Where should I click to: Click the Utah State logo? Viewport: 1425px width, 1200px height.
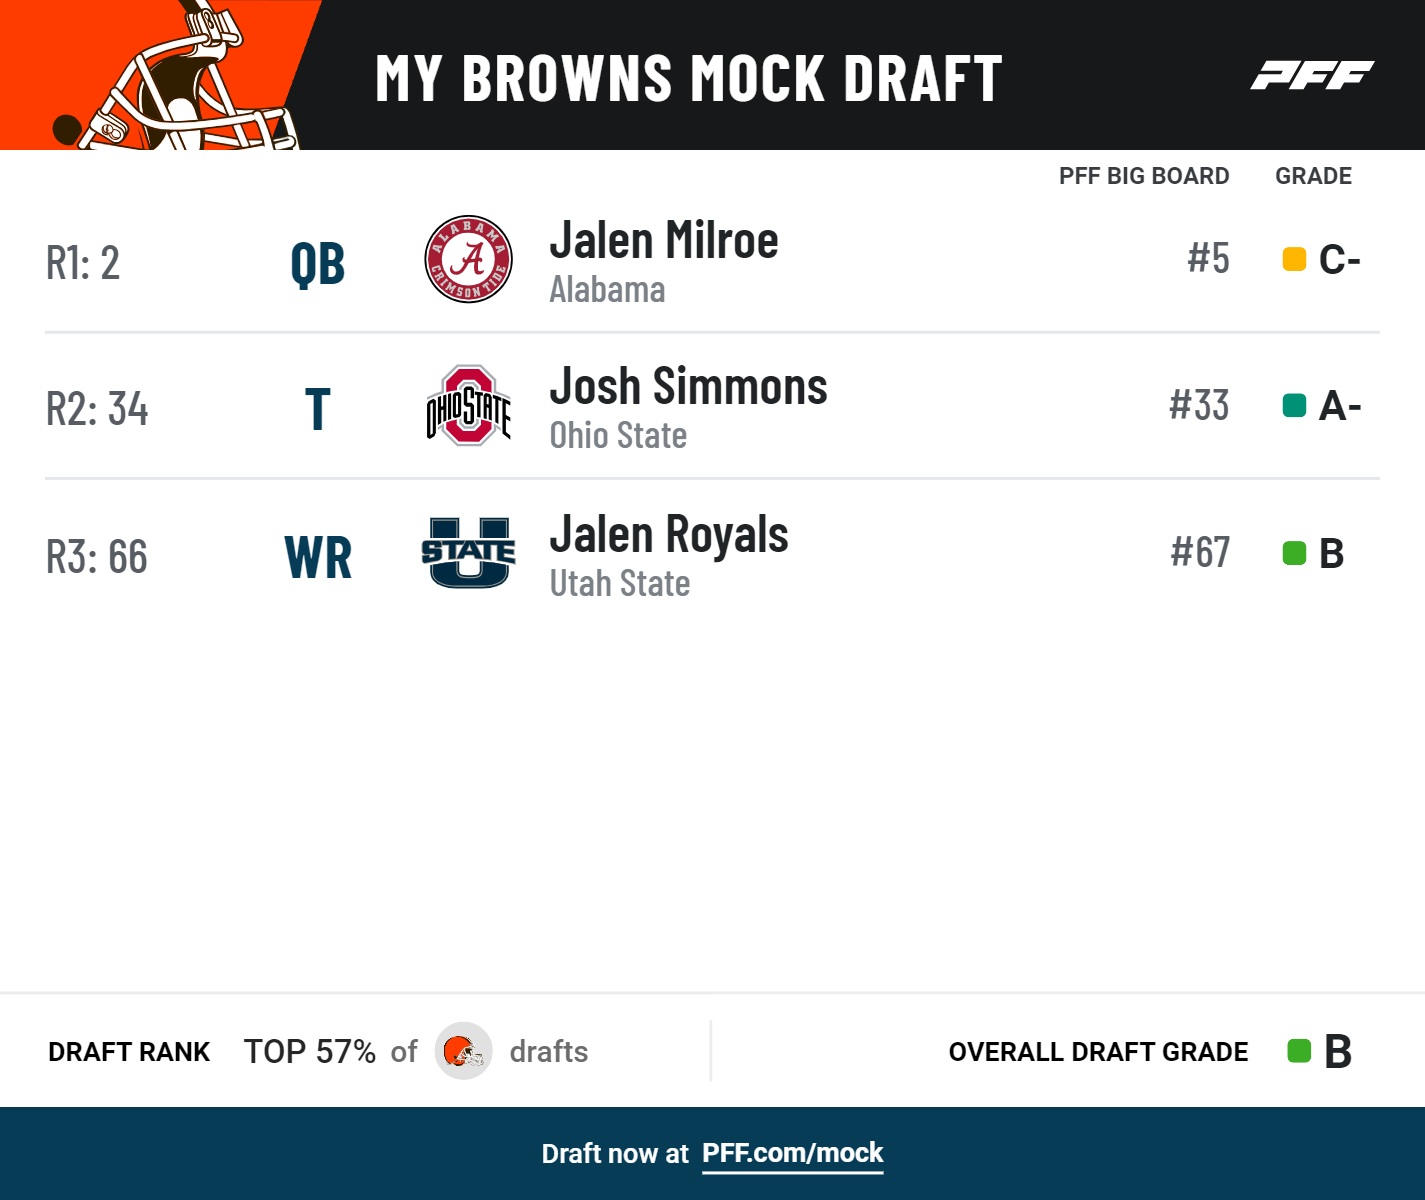coord(468,552)
